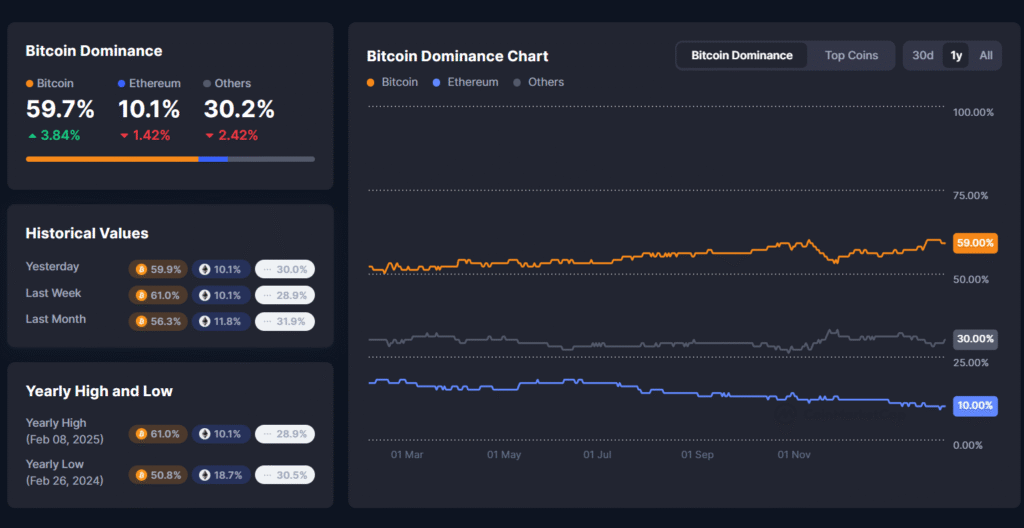This screenshot has height=528, width=1024.
Task: Click the 59.00% Bitcoin value label on chart
Action: click(x=975, y=243)
